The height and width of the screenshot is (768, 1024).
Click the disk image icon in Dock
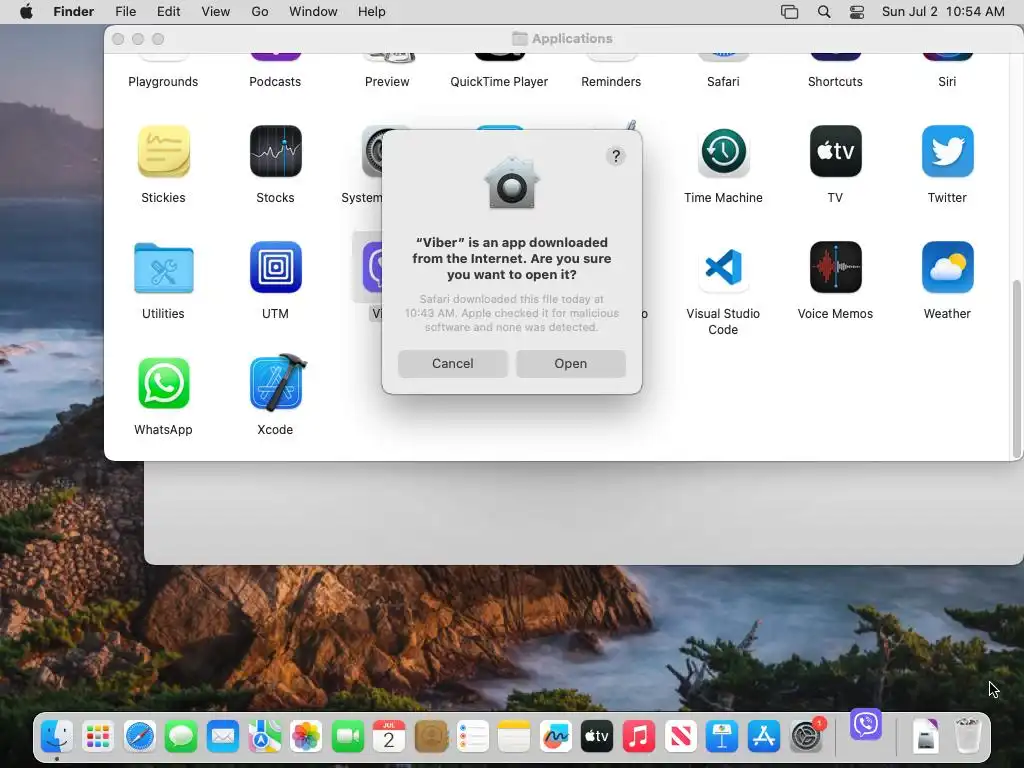(925, 737)
